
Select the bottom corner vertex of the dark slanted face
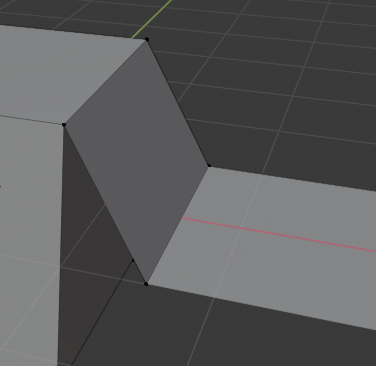pos(146,284)
